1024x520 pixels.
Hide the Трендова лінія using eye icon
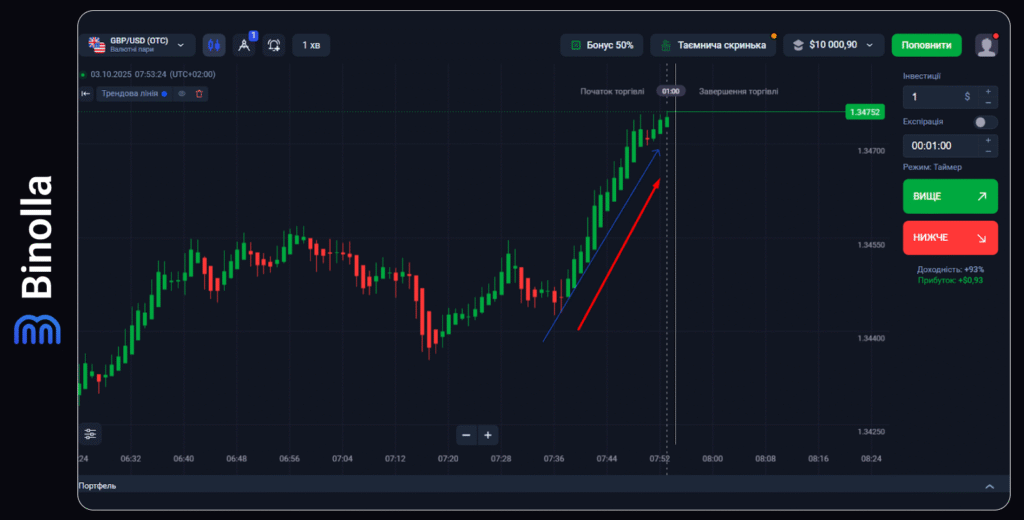click(182, 93)
